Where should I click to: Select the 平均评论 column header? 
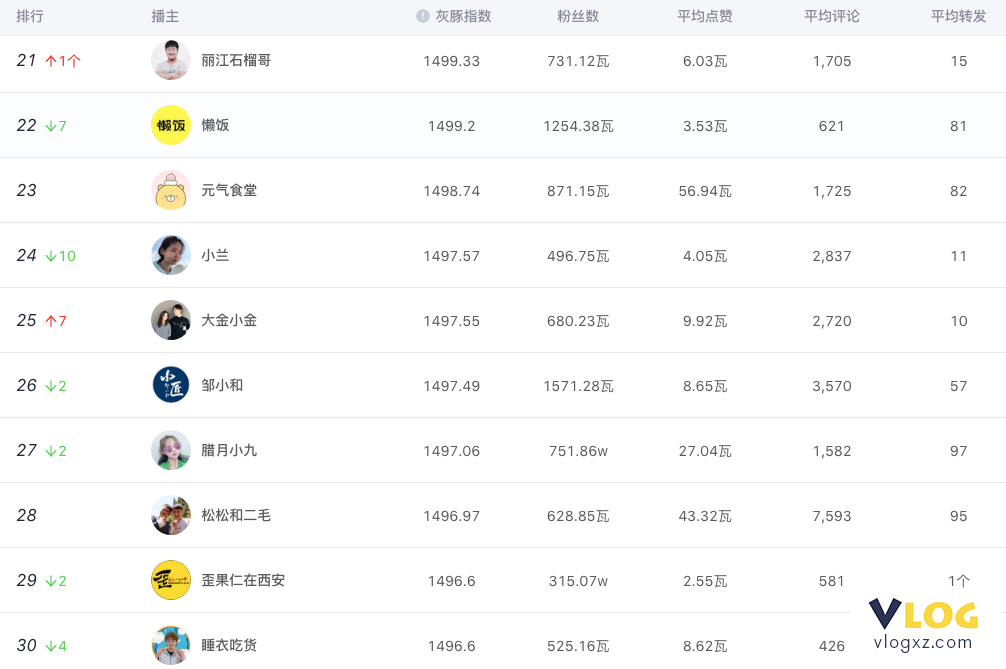pyautogui.click(x=831, y=16)
